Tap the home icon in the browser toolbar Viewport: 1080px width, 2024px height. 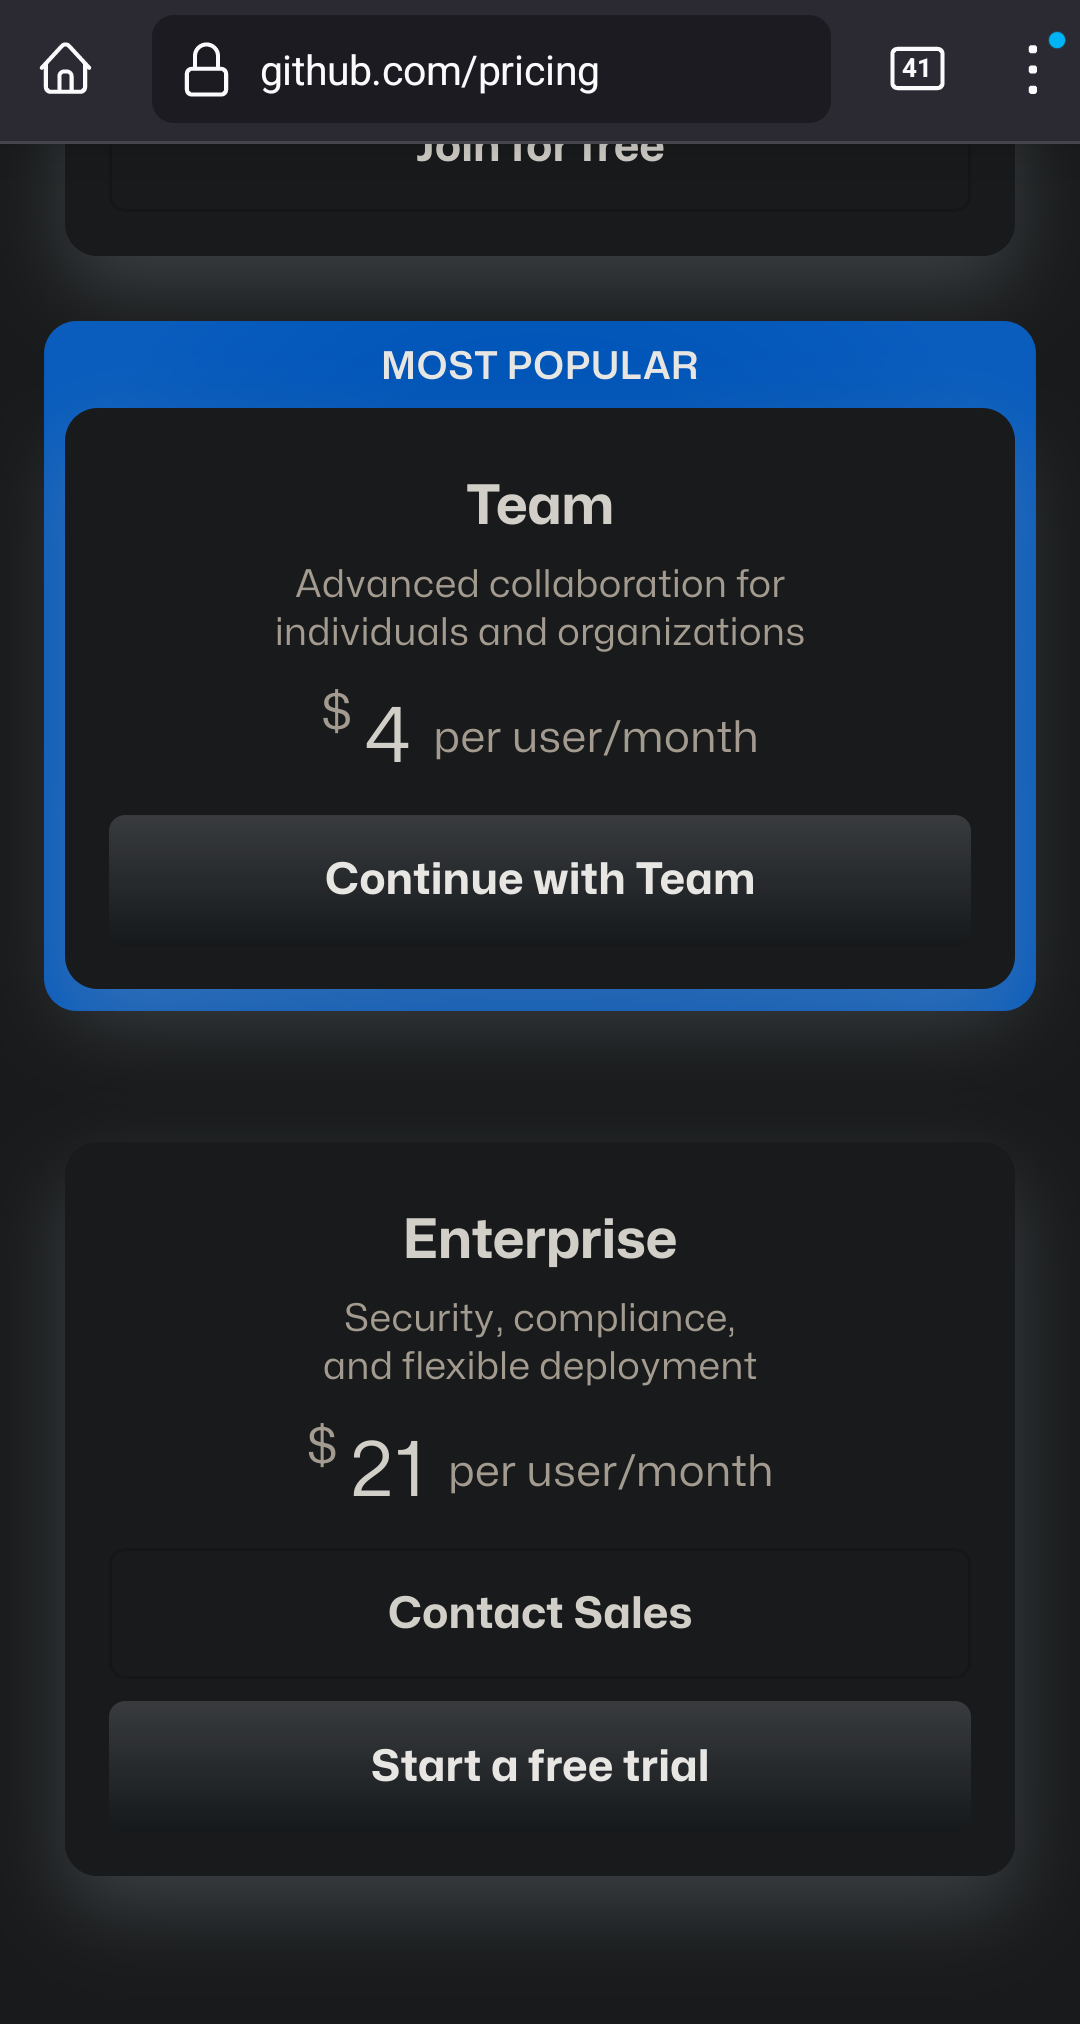pyautogui.click(x=66, y=69)
